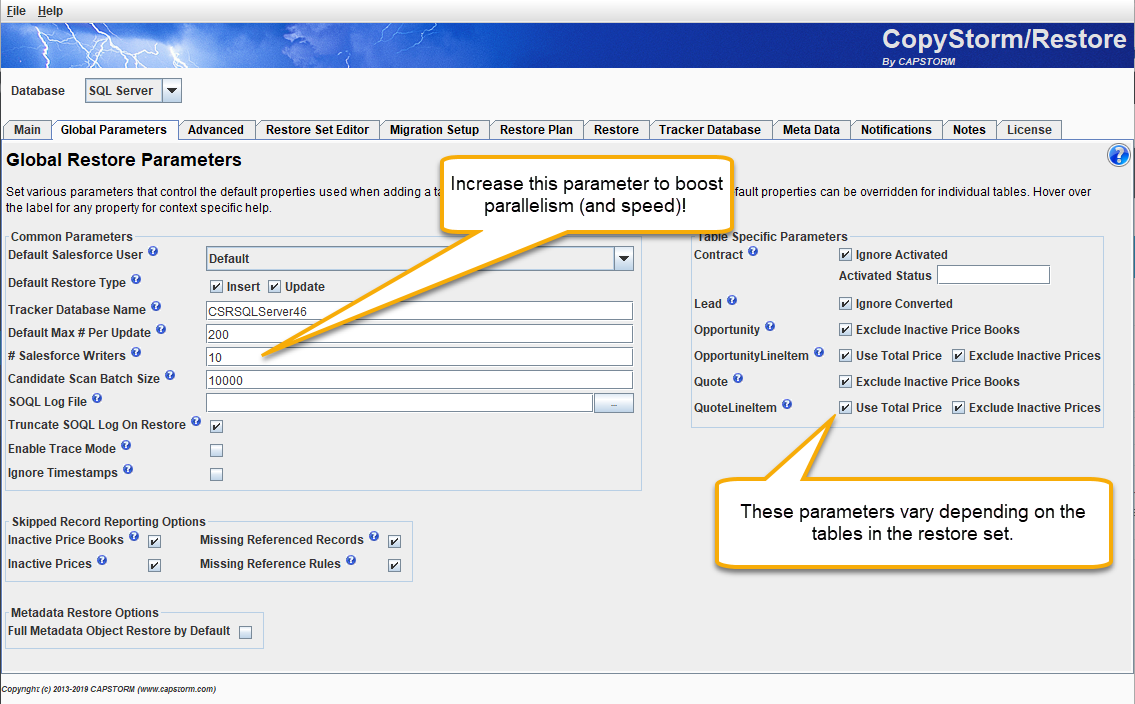1135x704 pixels.
Task: Switch to the Advanced tab
Action: pyautogui.click(x=216, y=130)
